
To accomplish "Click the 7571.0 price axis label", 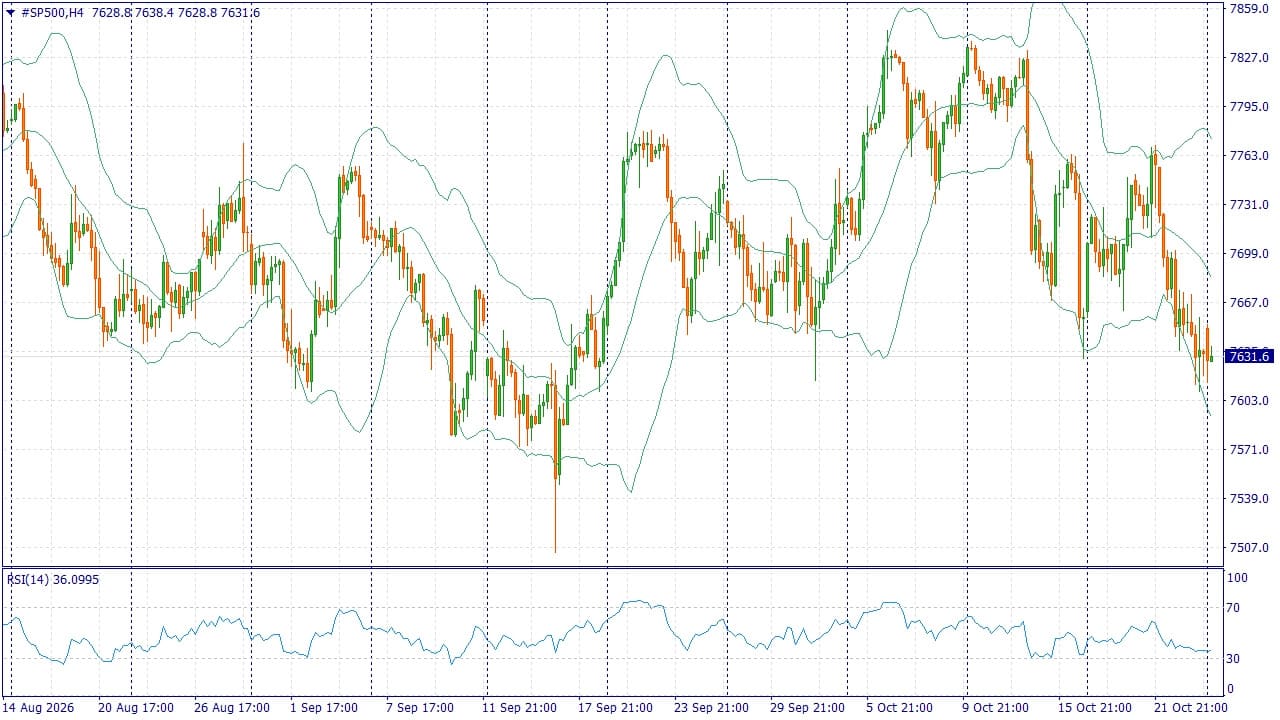I will (x=1248, y=449).
